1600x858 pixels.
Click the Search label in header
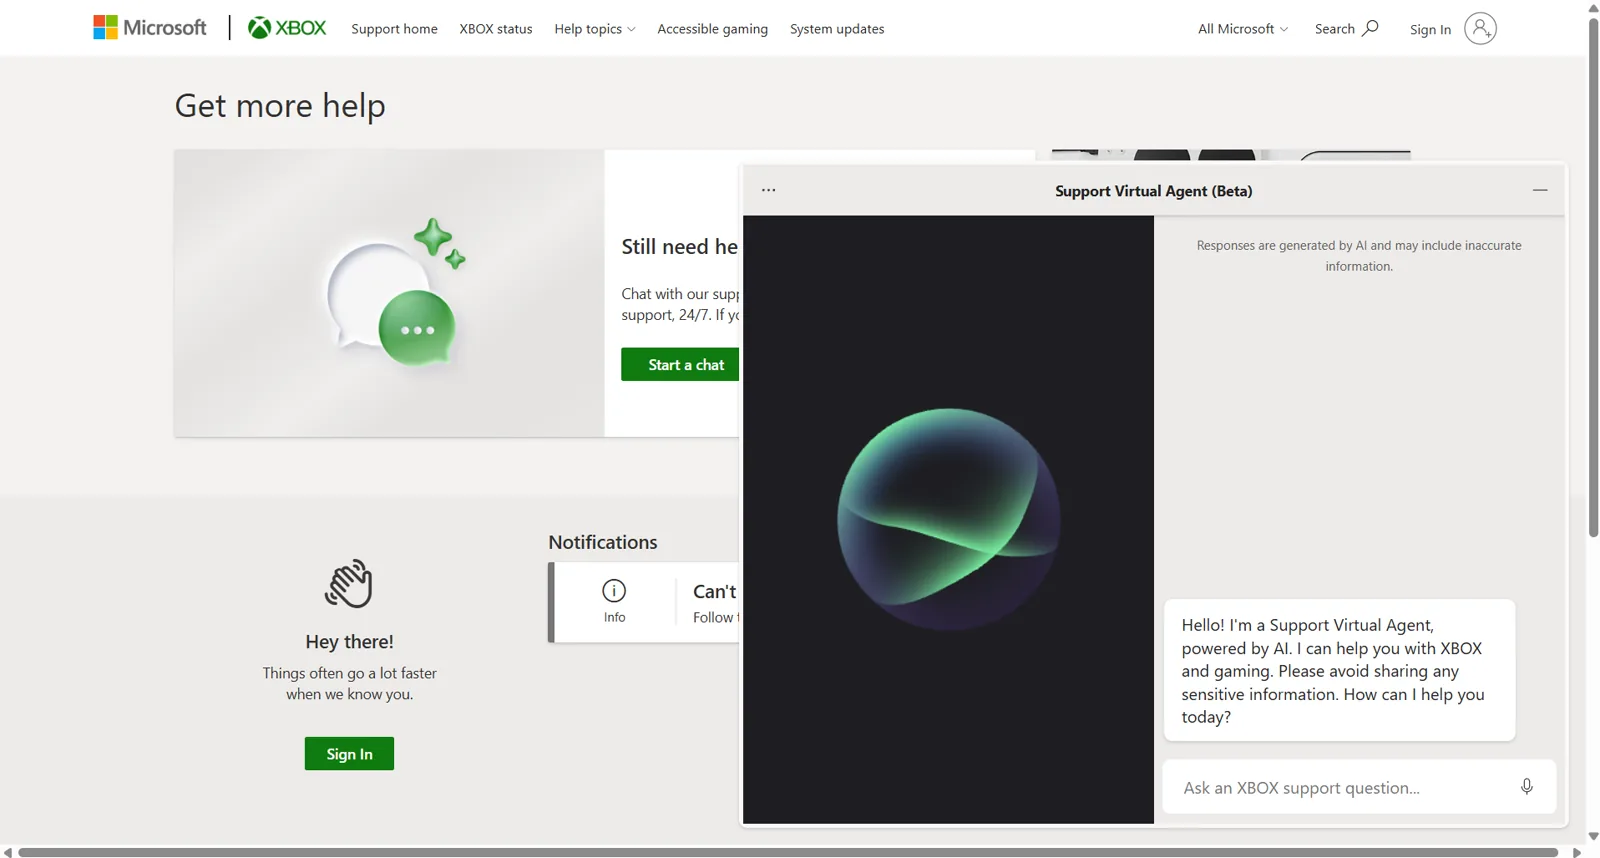coord(1335,29)
